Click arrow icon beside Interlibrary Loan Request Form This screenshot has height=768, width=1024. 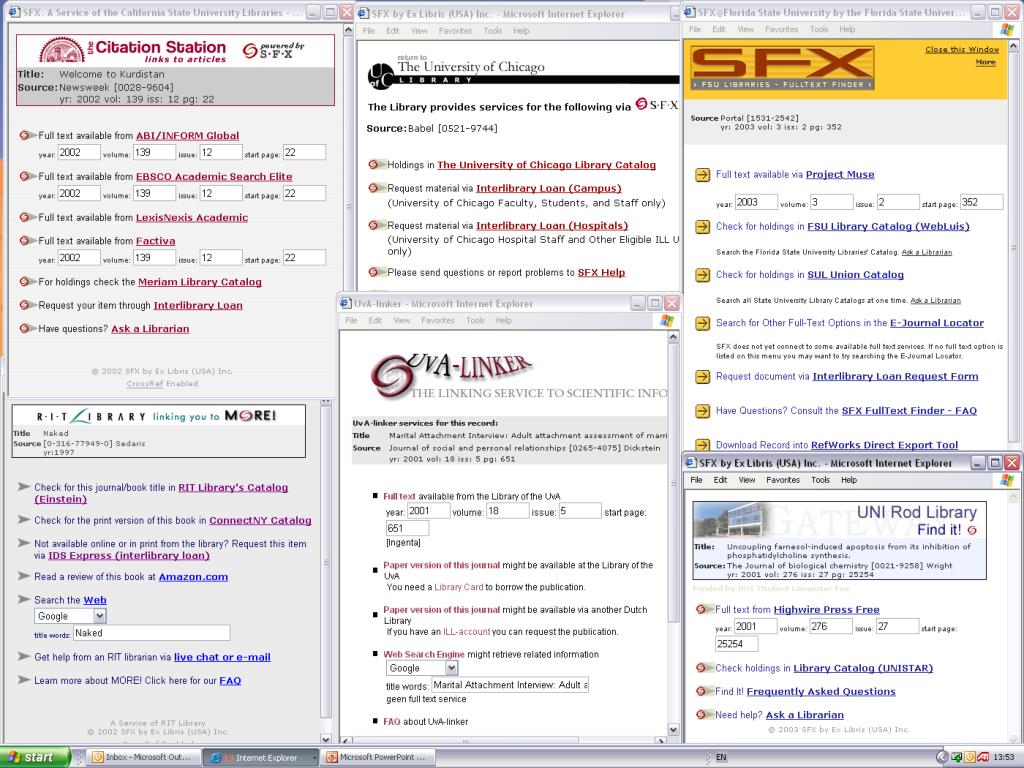(703, 377)
